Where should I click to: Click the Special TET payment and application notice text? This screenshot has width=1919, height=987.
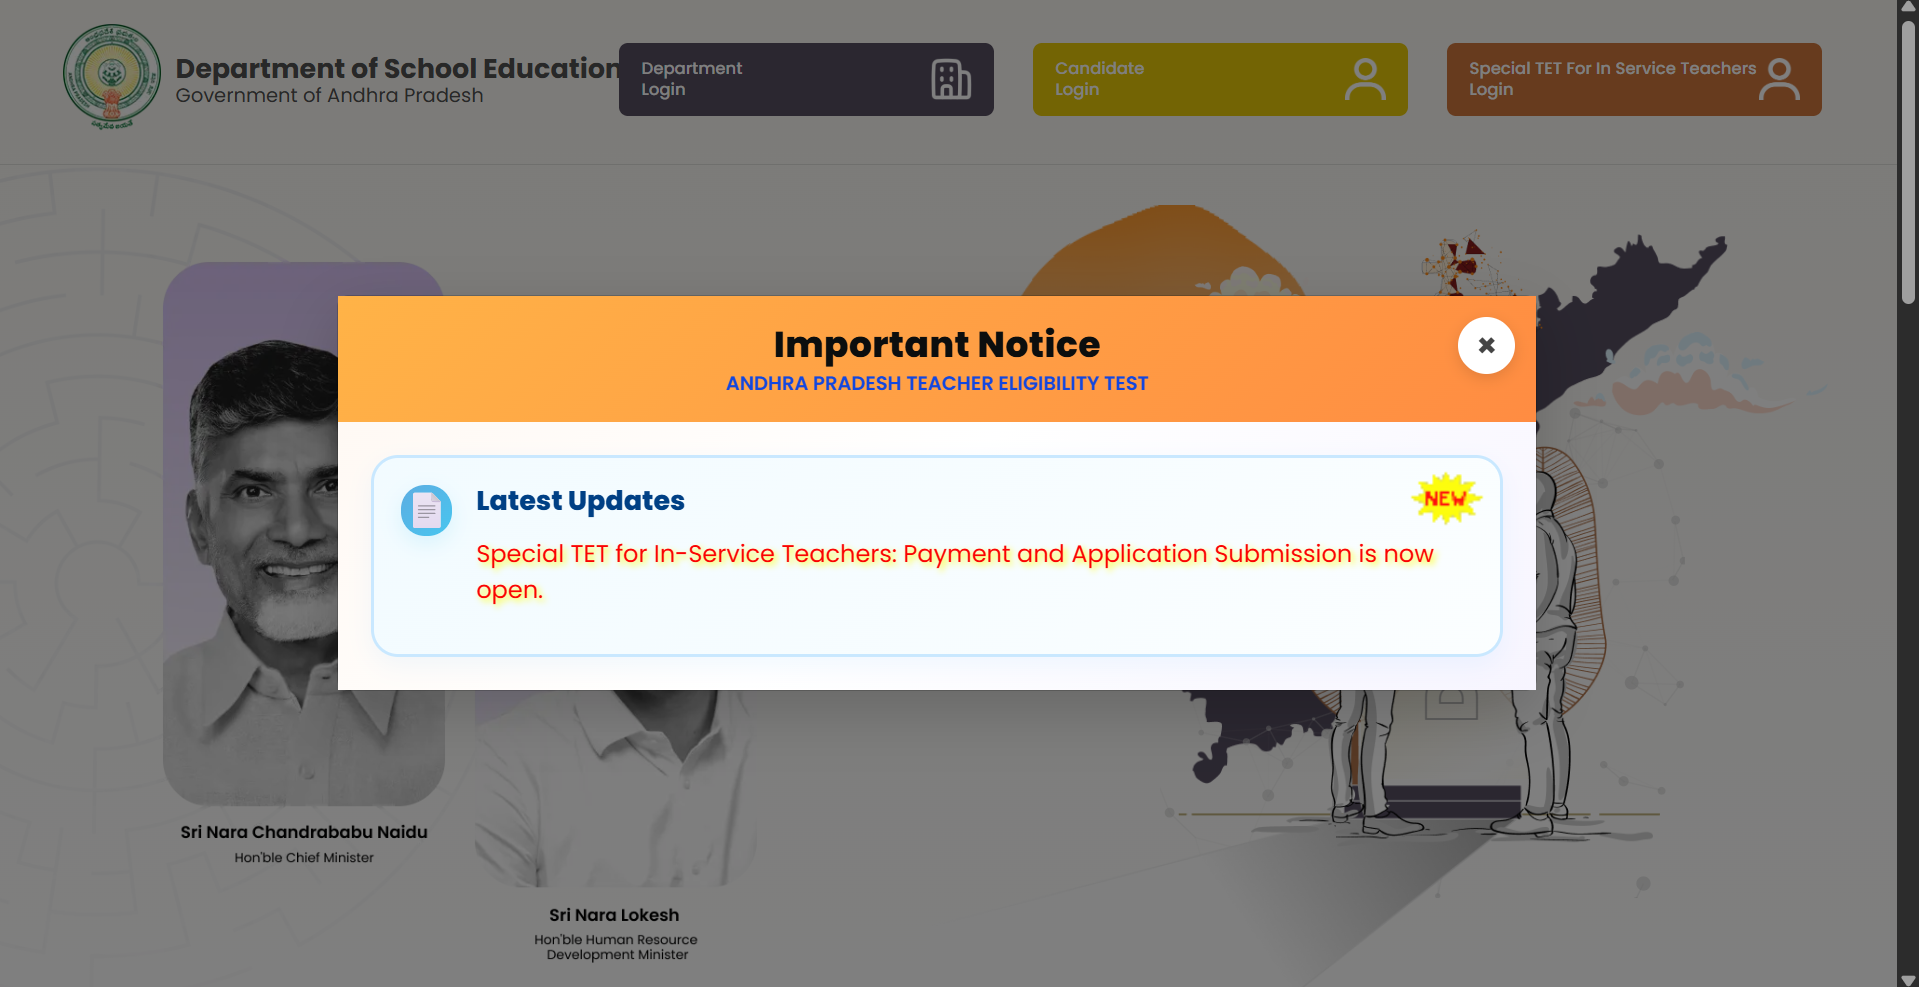pos(955,571)
